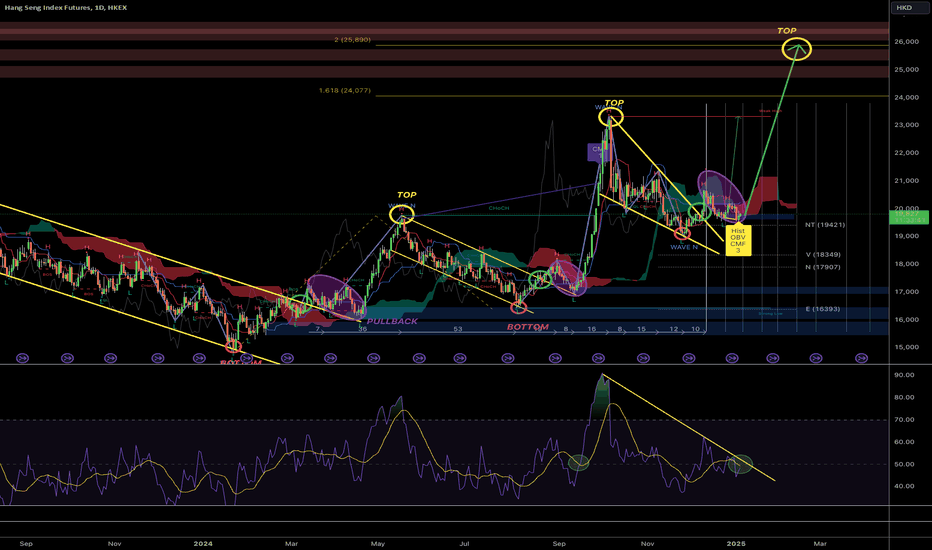The width and height of the screenshot is (932, 550).
Task: Click the 16,000 price axis label
Action: coord(904,319)
